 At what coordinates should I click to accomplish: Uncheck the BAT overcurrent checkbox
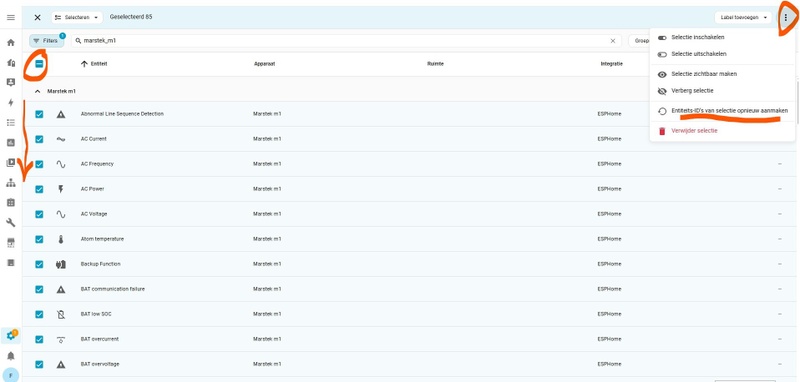point(39,339)
